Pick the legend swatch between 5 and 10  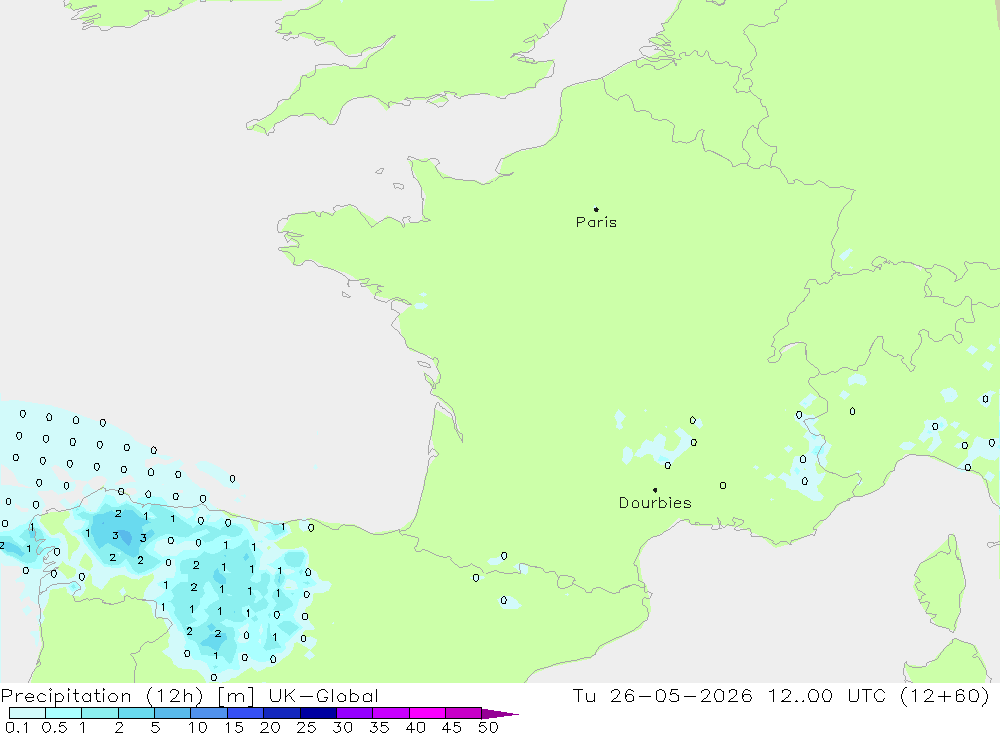pyautogui.click(x=173, y=713)
